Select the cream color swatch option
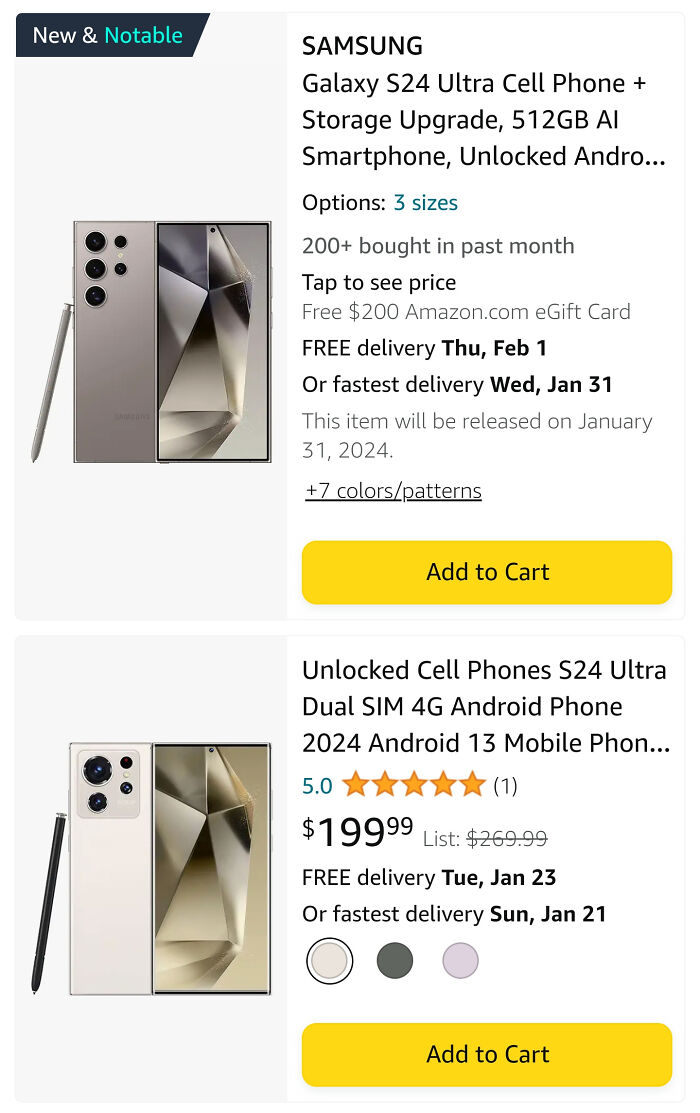 330,960
